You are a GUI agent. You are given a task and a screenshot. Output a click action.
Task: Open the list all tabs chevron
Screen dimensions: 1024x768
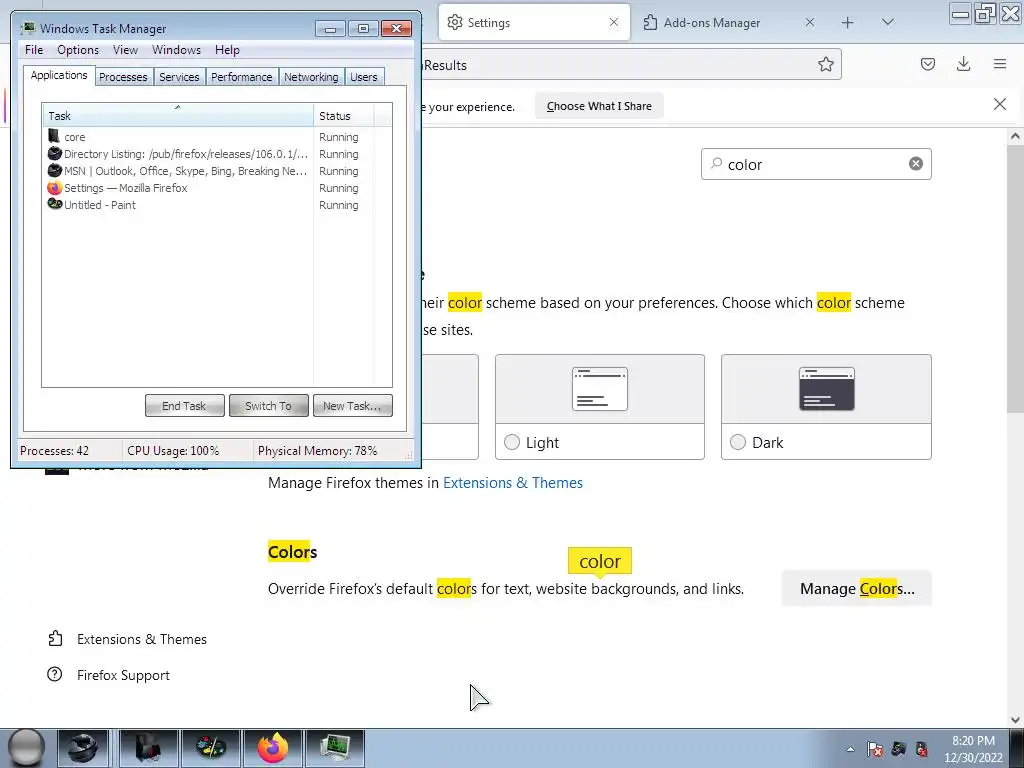(888, 22)
